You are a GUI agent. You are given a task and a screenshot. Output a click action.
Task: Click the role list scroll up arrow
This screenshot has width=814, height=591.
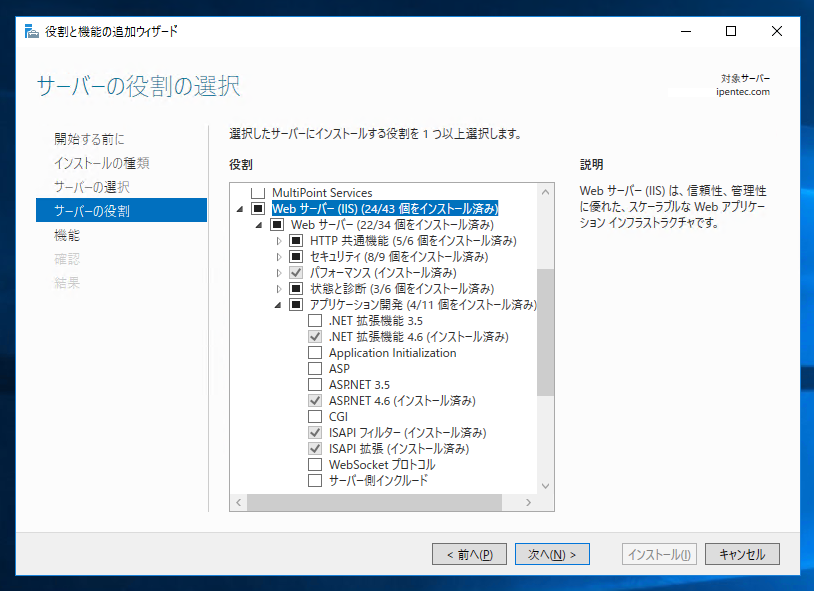(545, 192)
